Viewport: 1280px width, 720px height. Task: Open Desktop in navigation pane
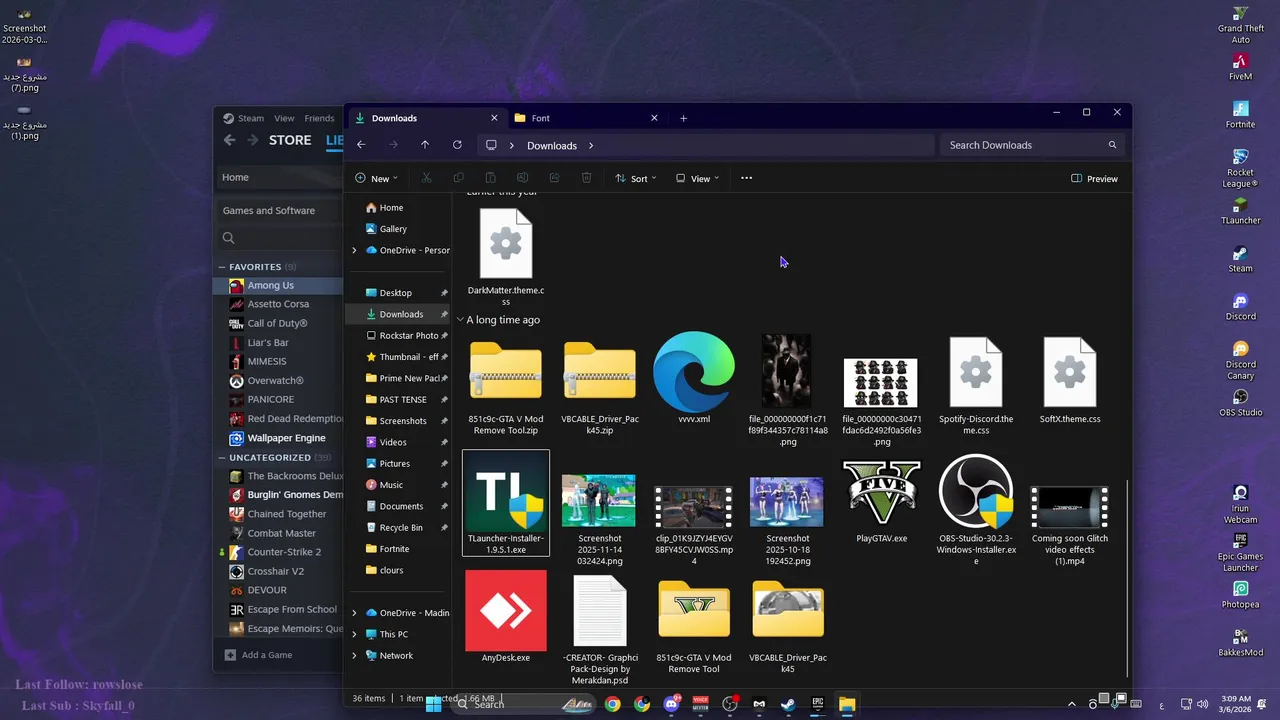coord(398,293)
